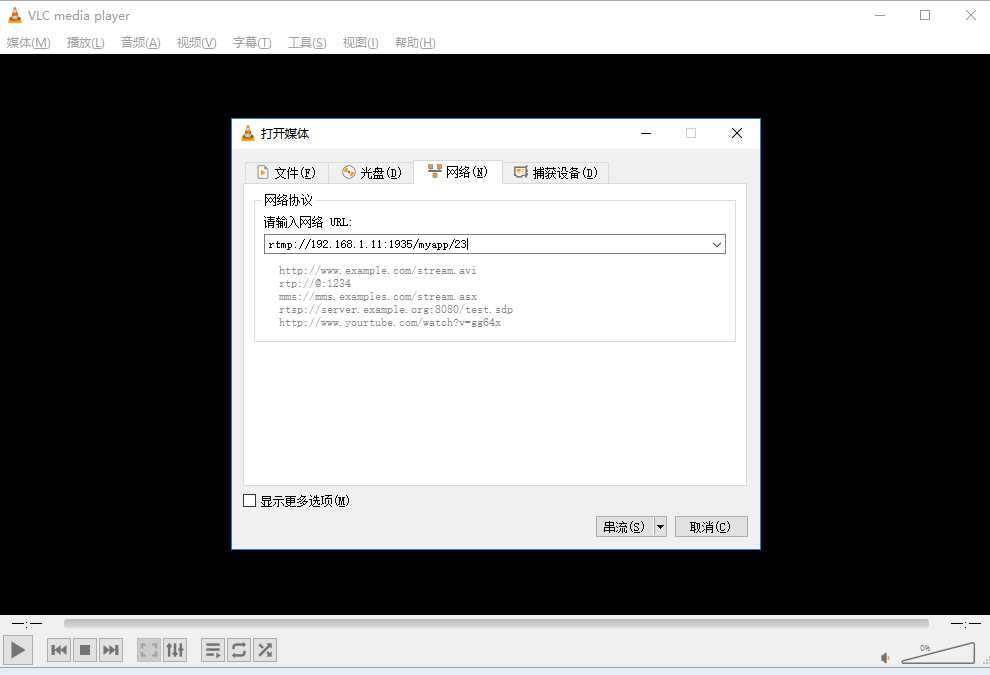Viewport: 990px width, 675px height.
Task: Click the 取消(C) button
Action: (x=711, y=527)
